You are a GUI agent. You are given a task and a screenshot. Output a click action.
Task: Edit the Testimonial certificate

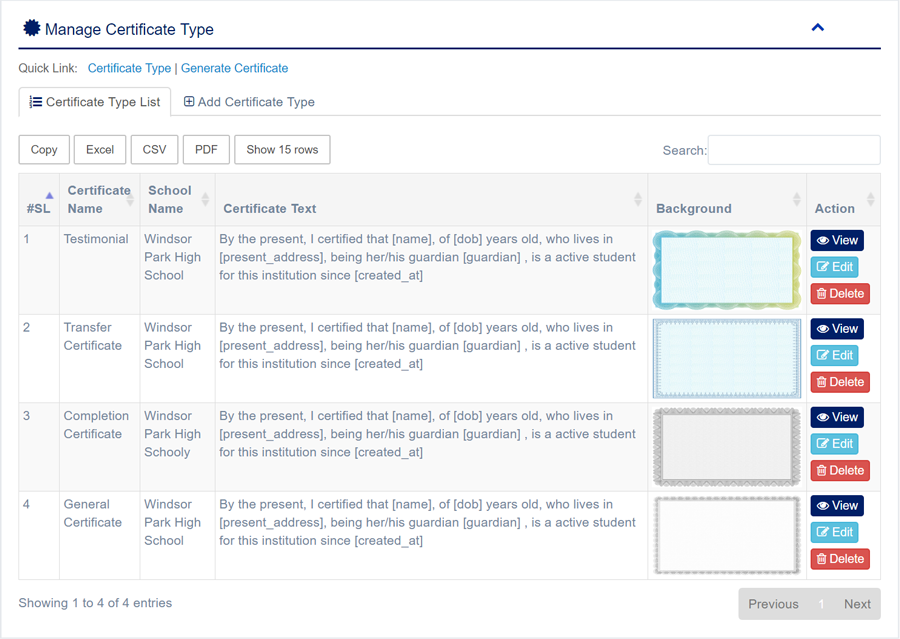835,267
